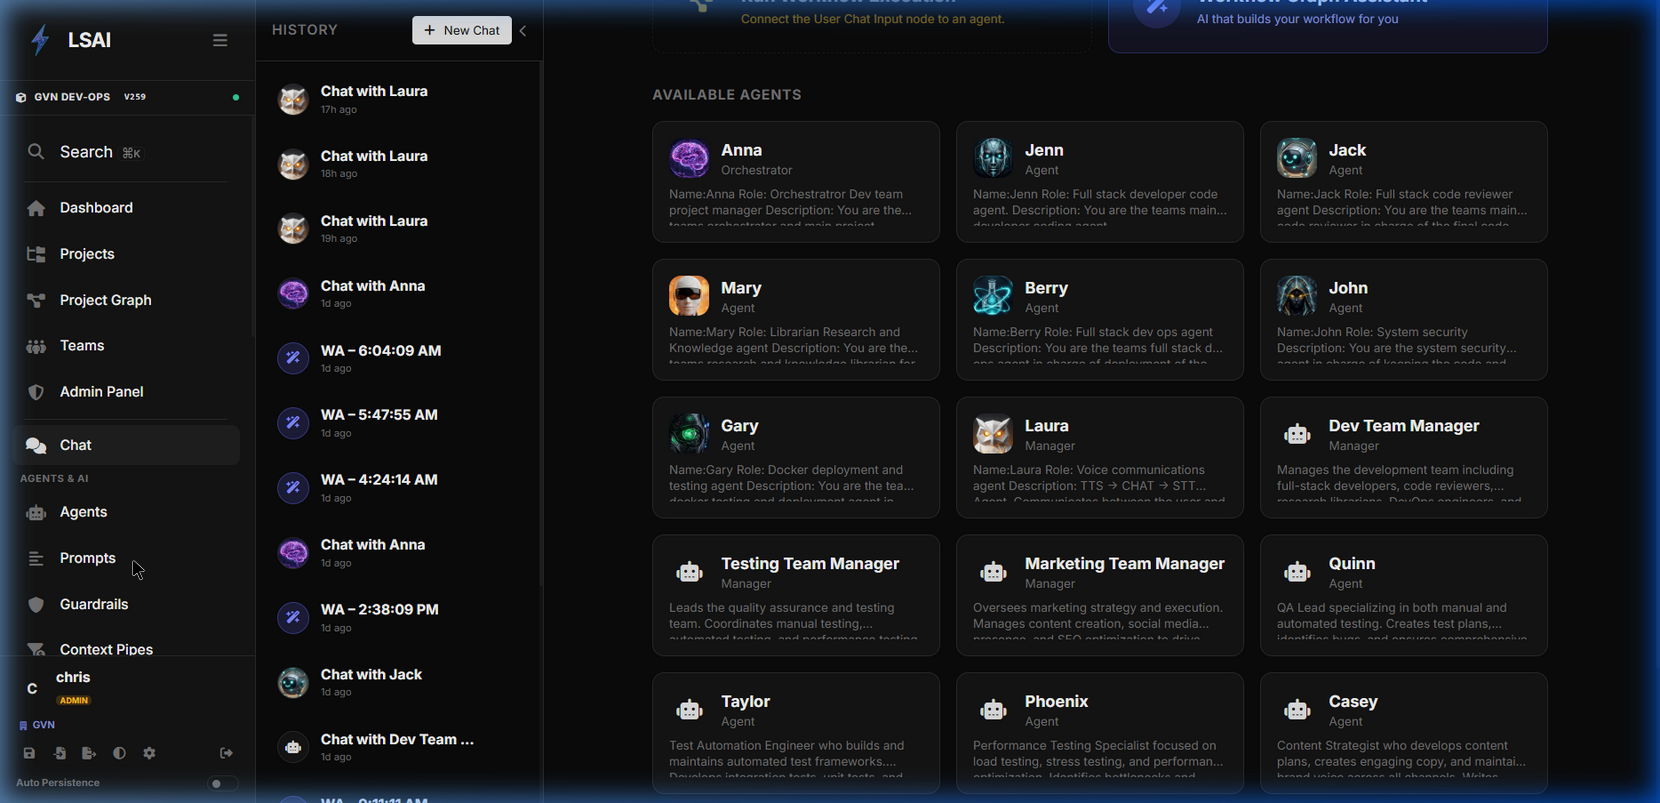Select the Mary agent card
1660x803 pixels.
pos(796,320)
